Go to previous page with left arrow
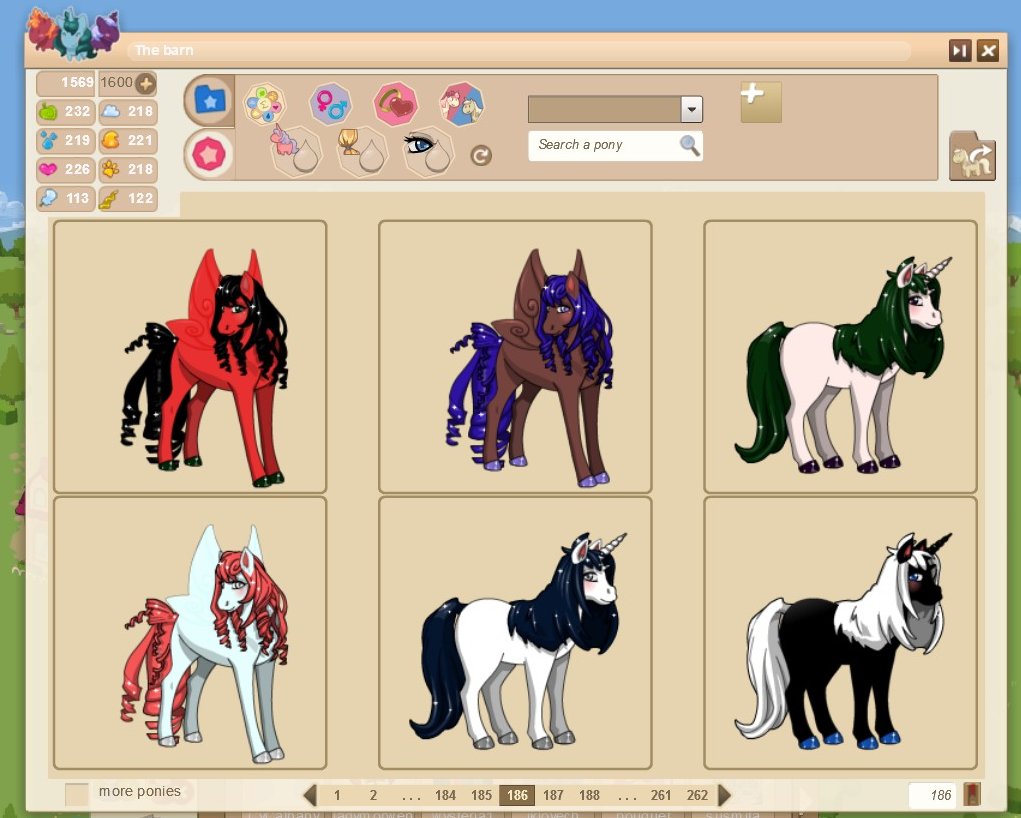The image size is (1021, 818). 310,795
